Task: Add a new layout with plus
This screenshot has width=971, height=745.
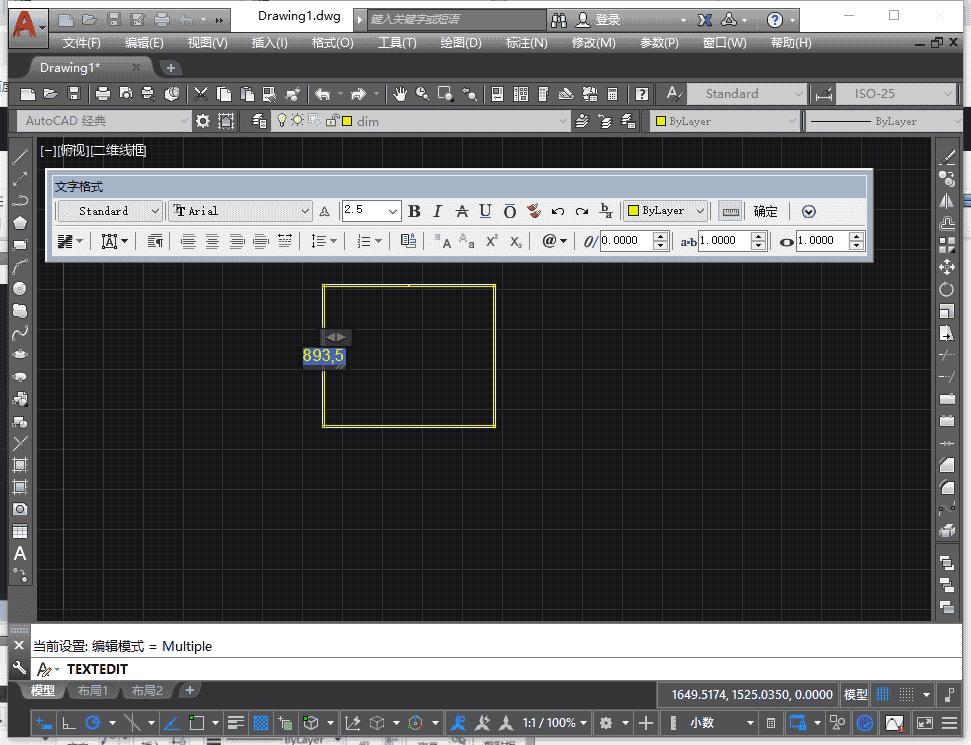Action: tap(189, 690)
